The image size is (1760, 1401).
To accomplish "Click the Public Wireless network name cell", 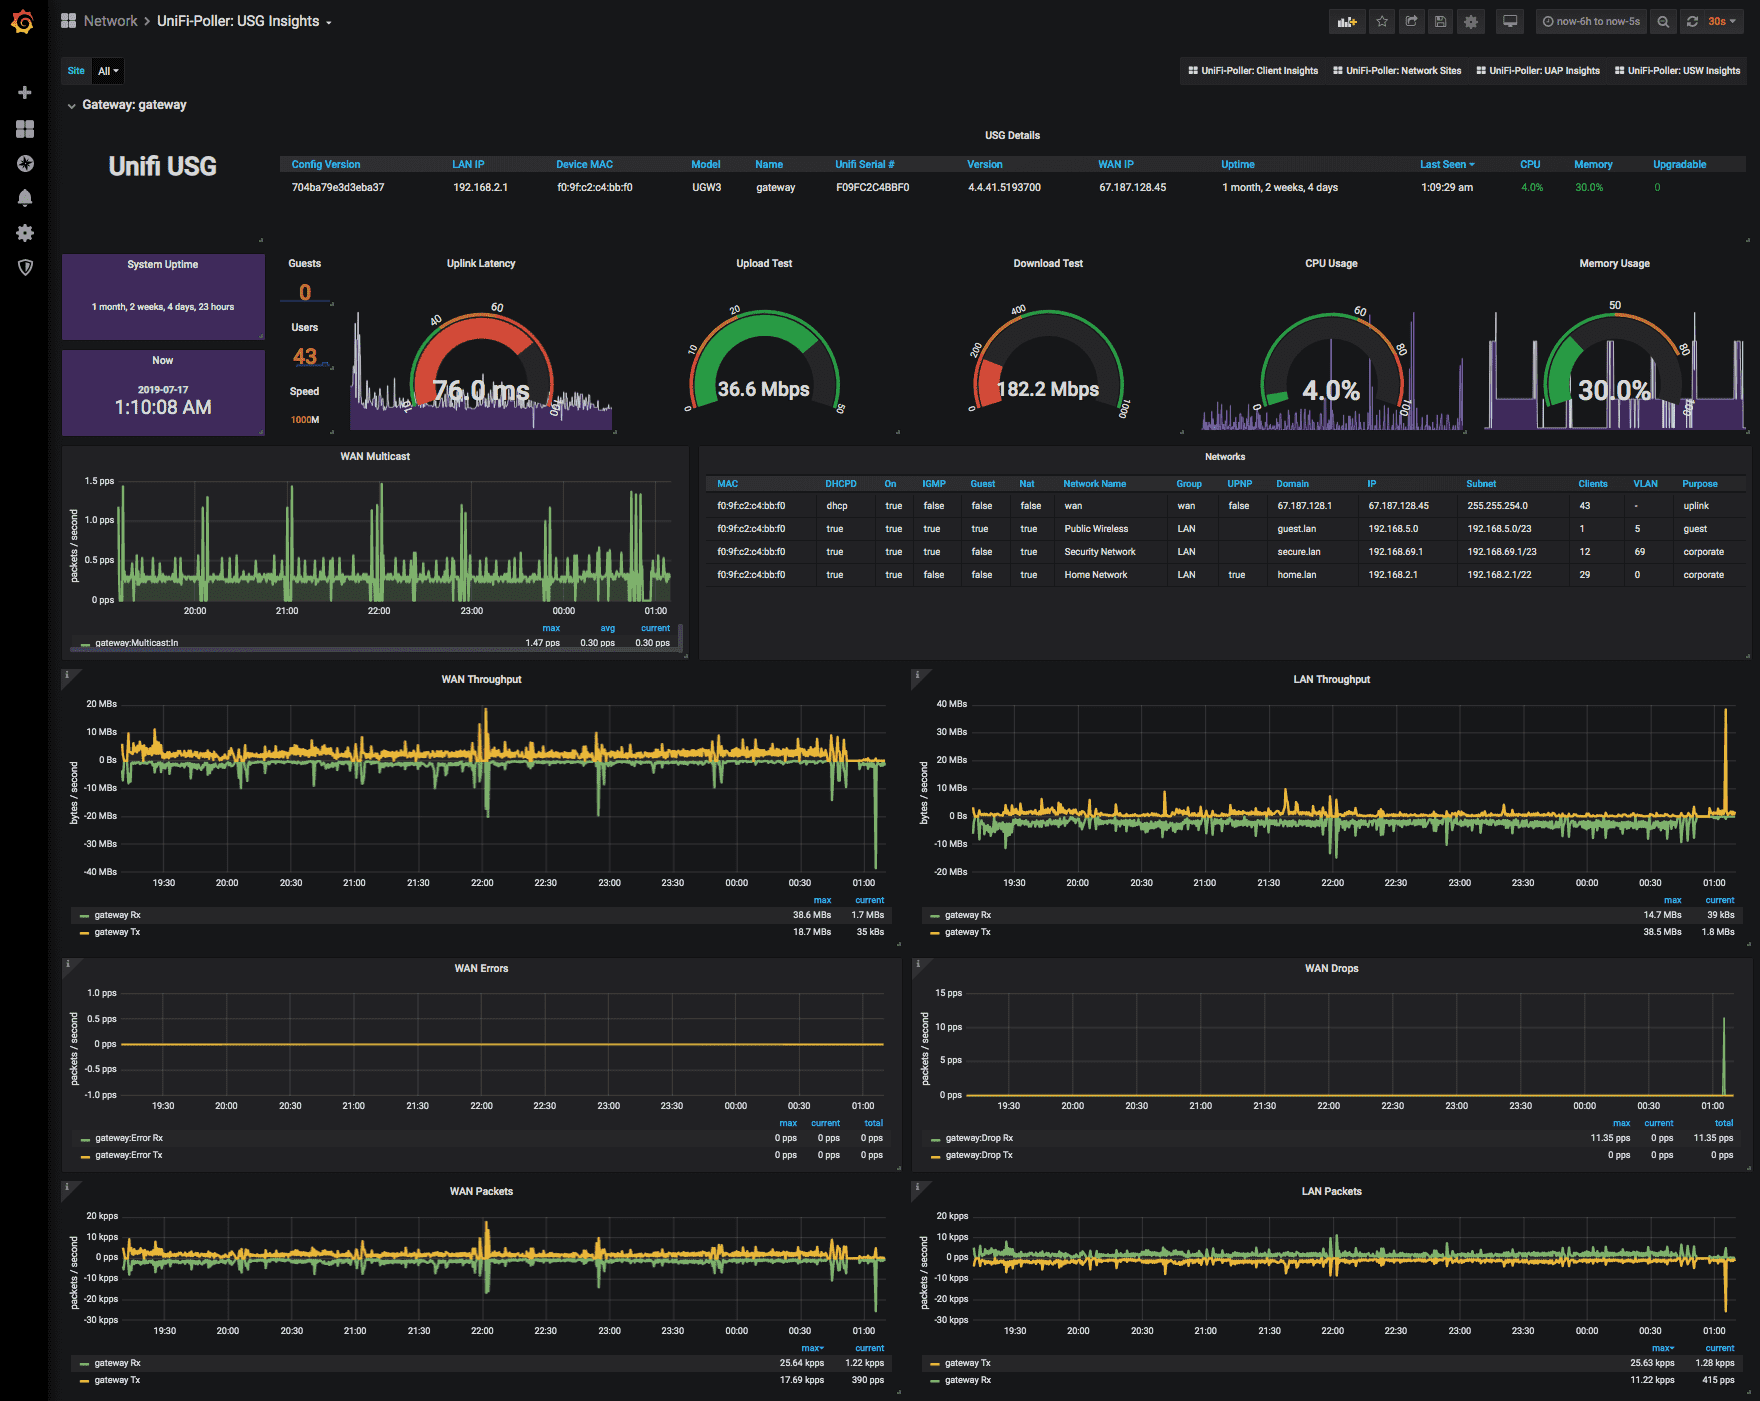I will click(x=1096, y=529).
